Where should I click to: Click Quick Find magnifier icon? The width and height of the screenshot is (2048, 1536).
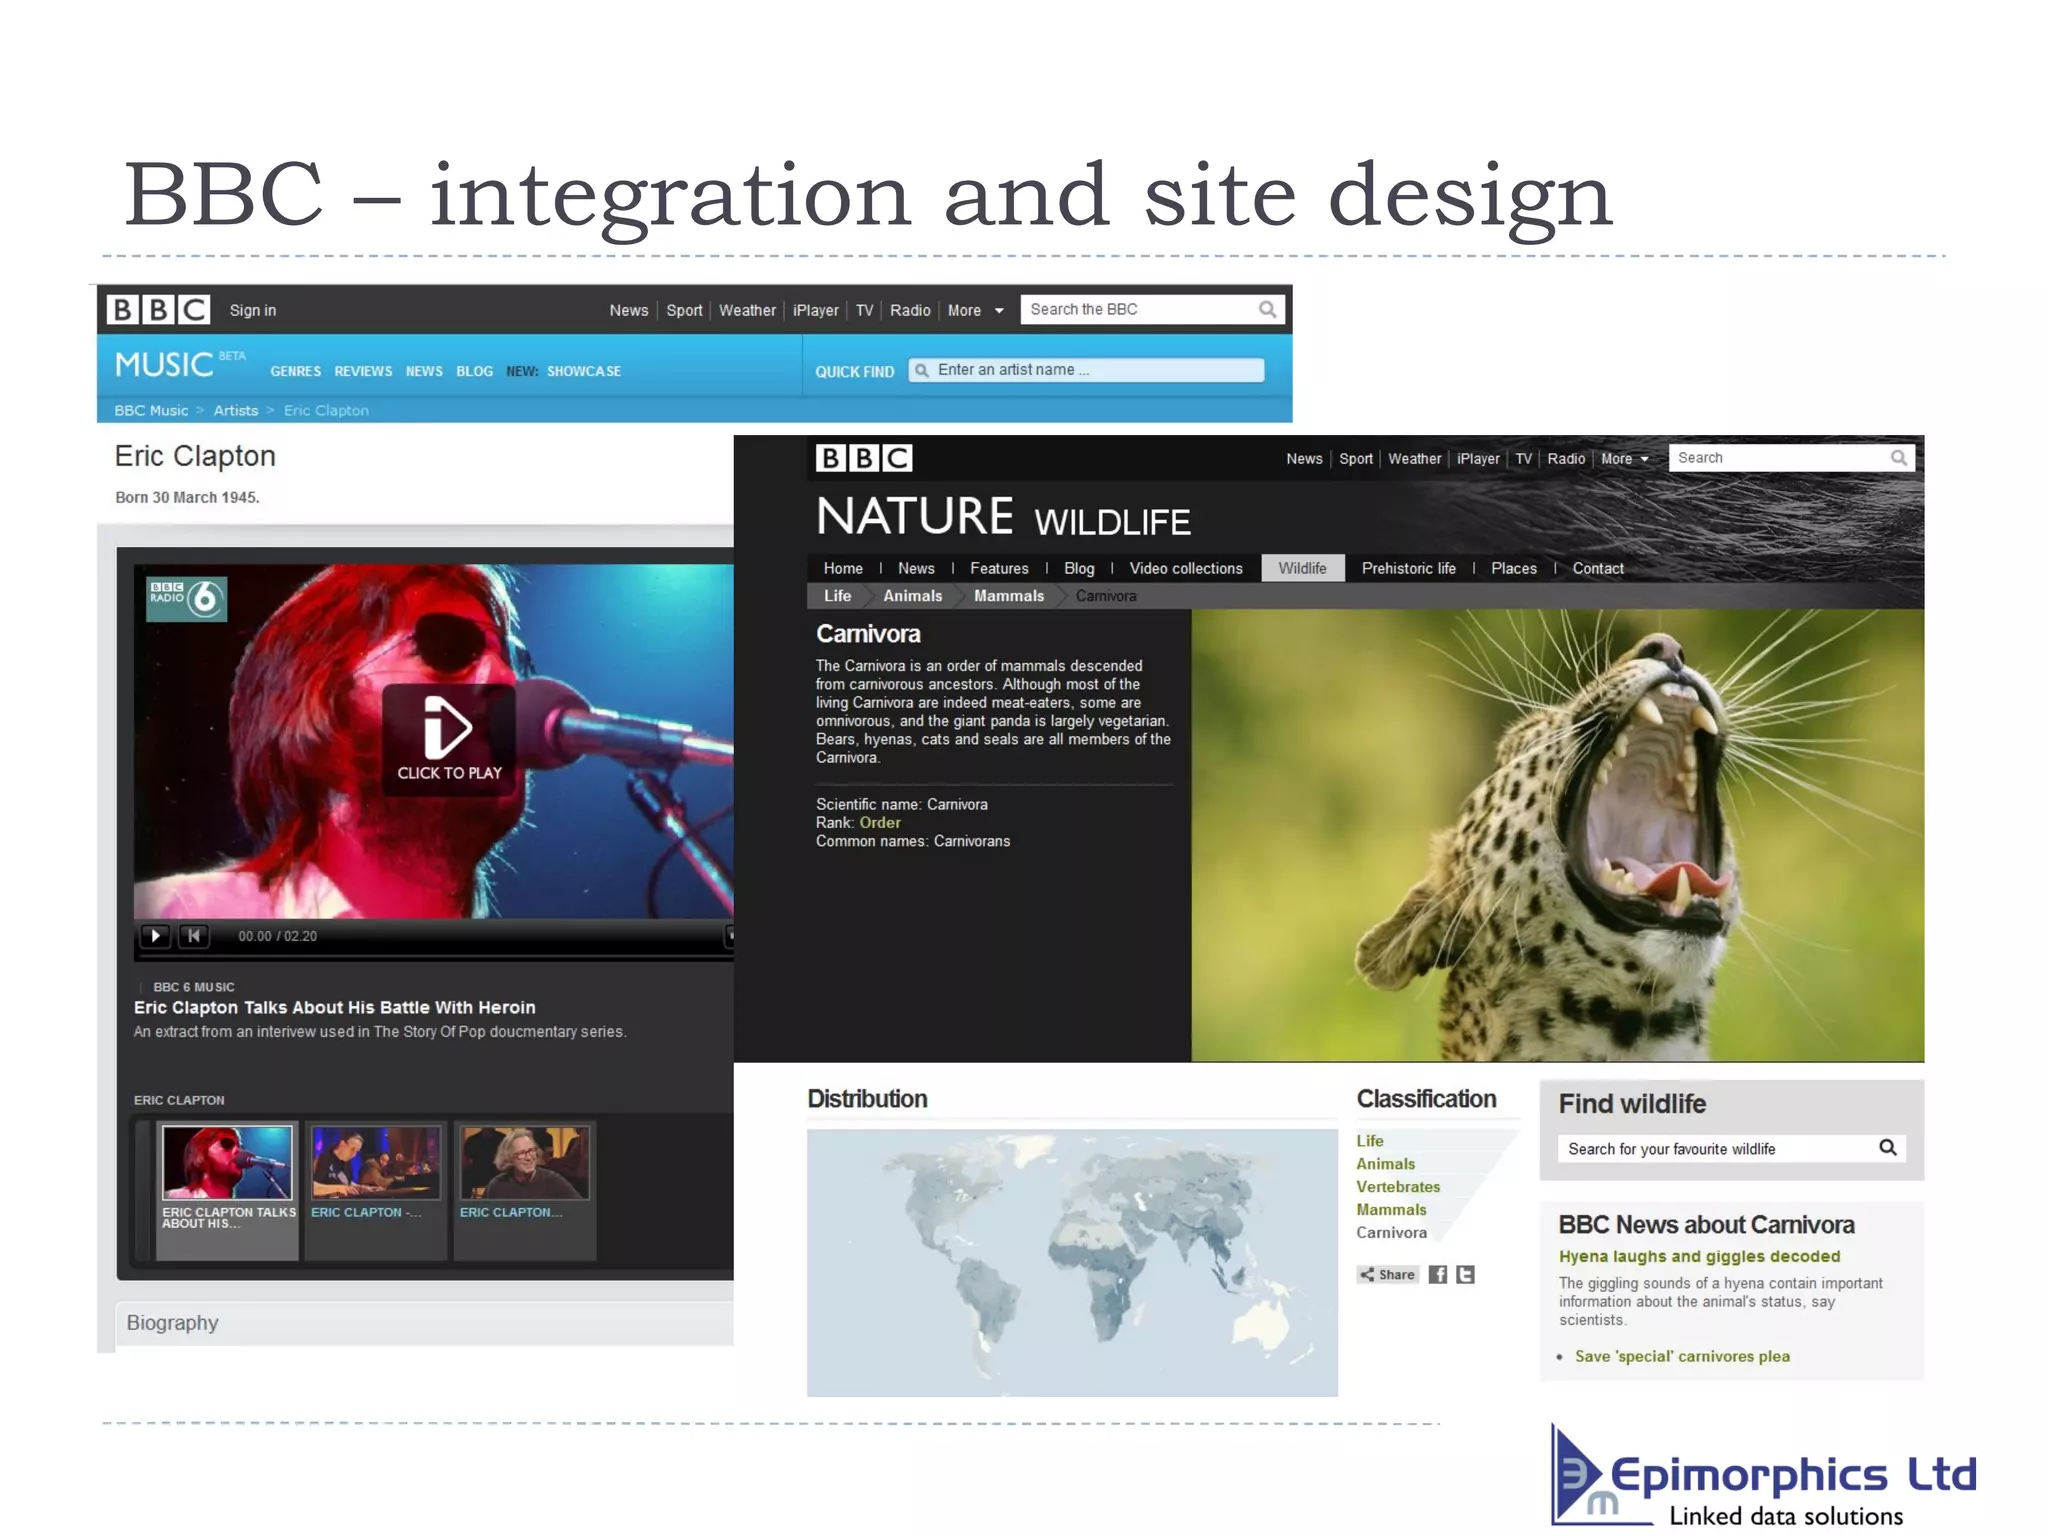coord(922,370)
